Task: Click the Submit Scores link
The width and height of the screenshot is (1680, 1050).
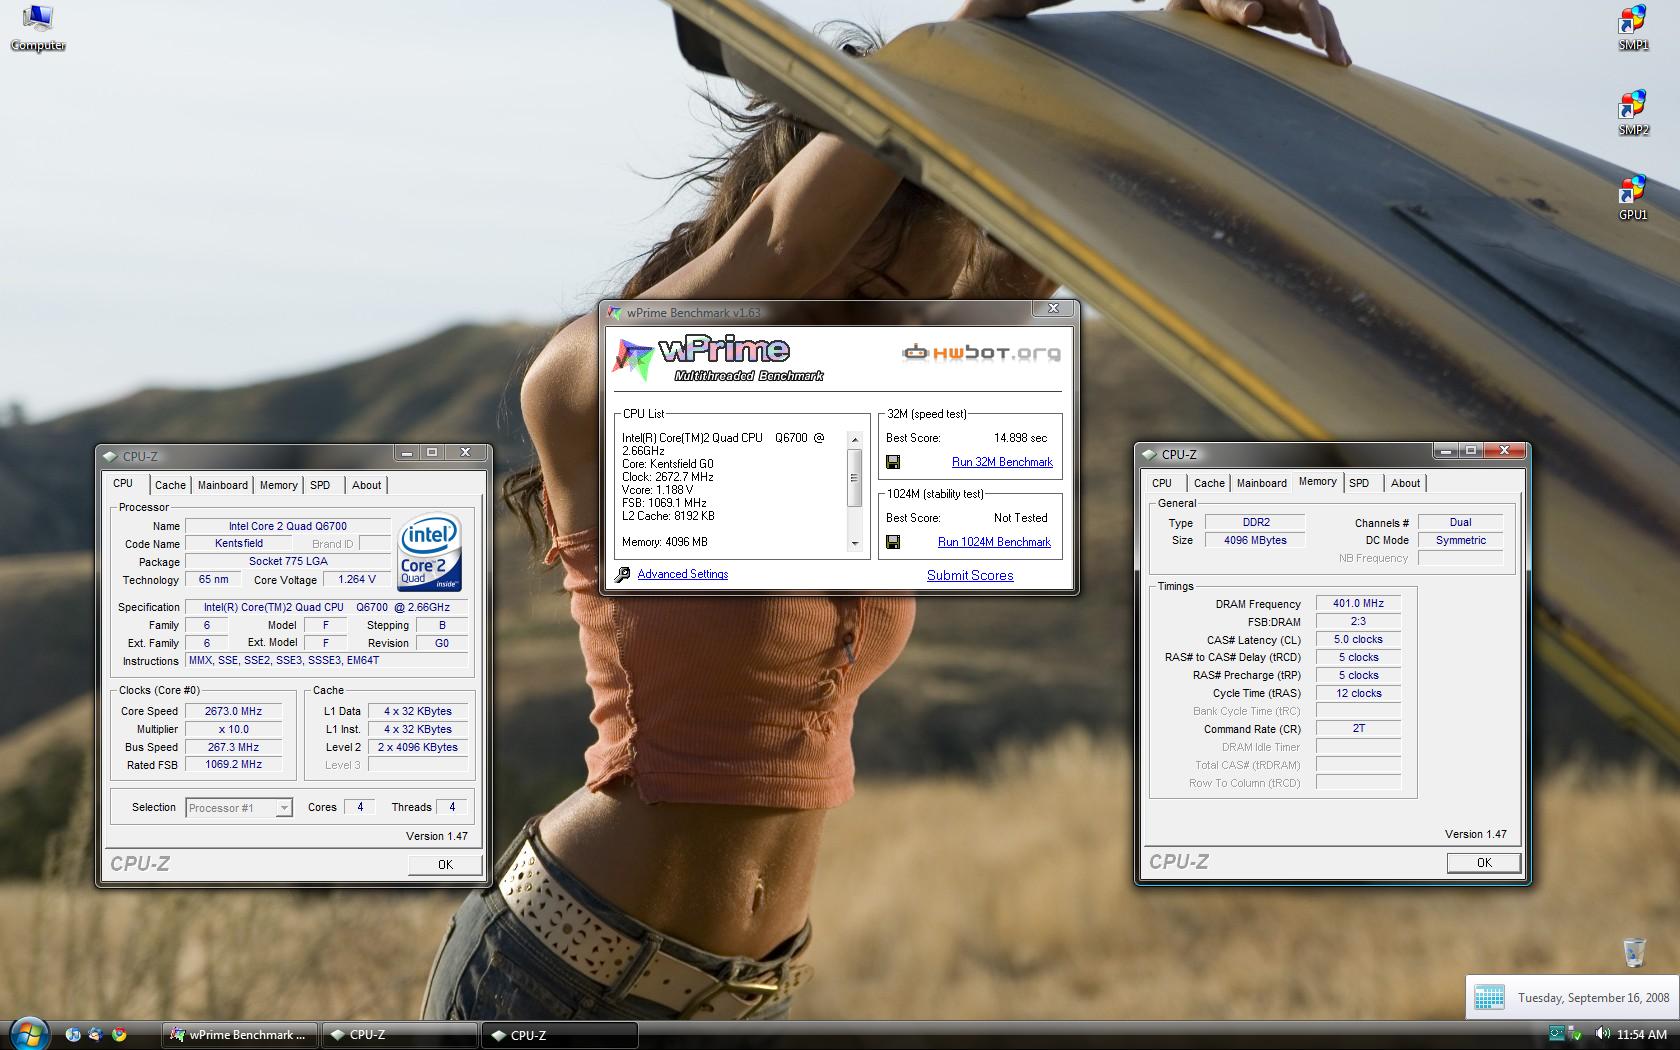Action: (970, 575)
